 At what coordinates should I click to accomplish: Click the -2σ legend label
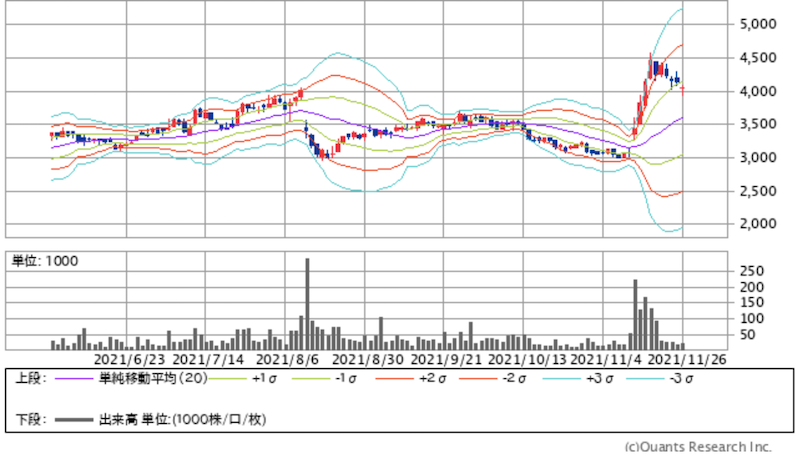click(x=514, y=379)
